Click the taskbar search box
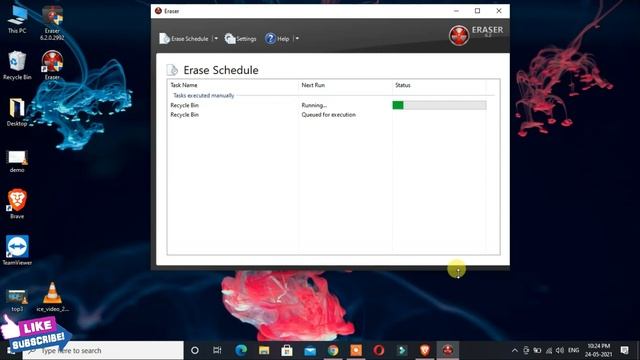 coord(103,350)
